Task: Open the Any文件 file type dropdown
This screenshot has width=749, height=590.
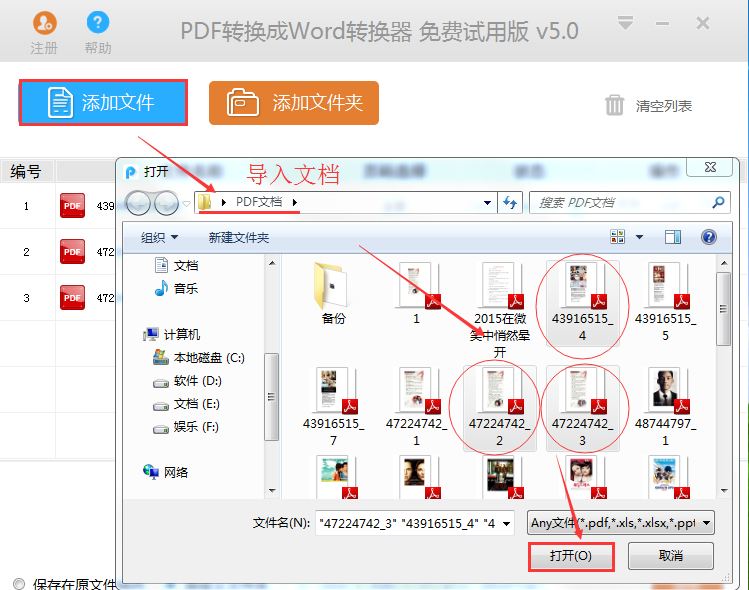Action: tap(621, 523)
